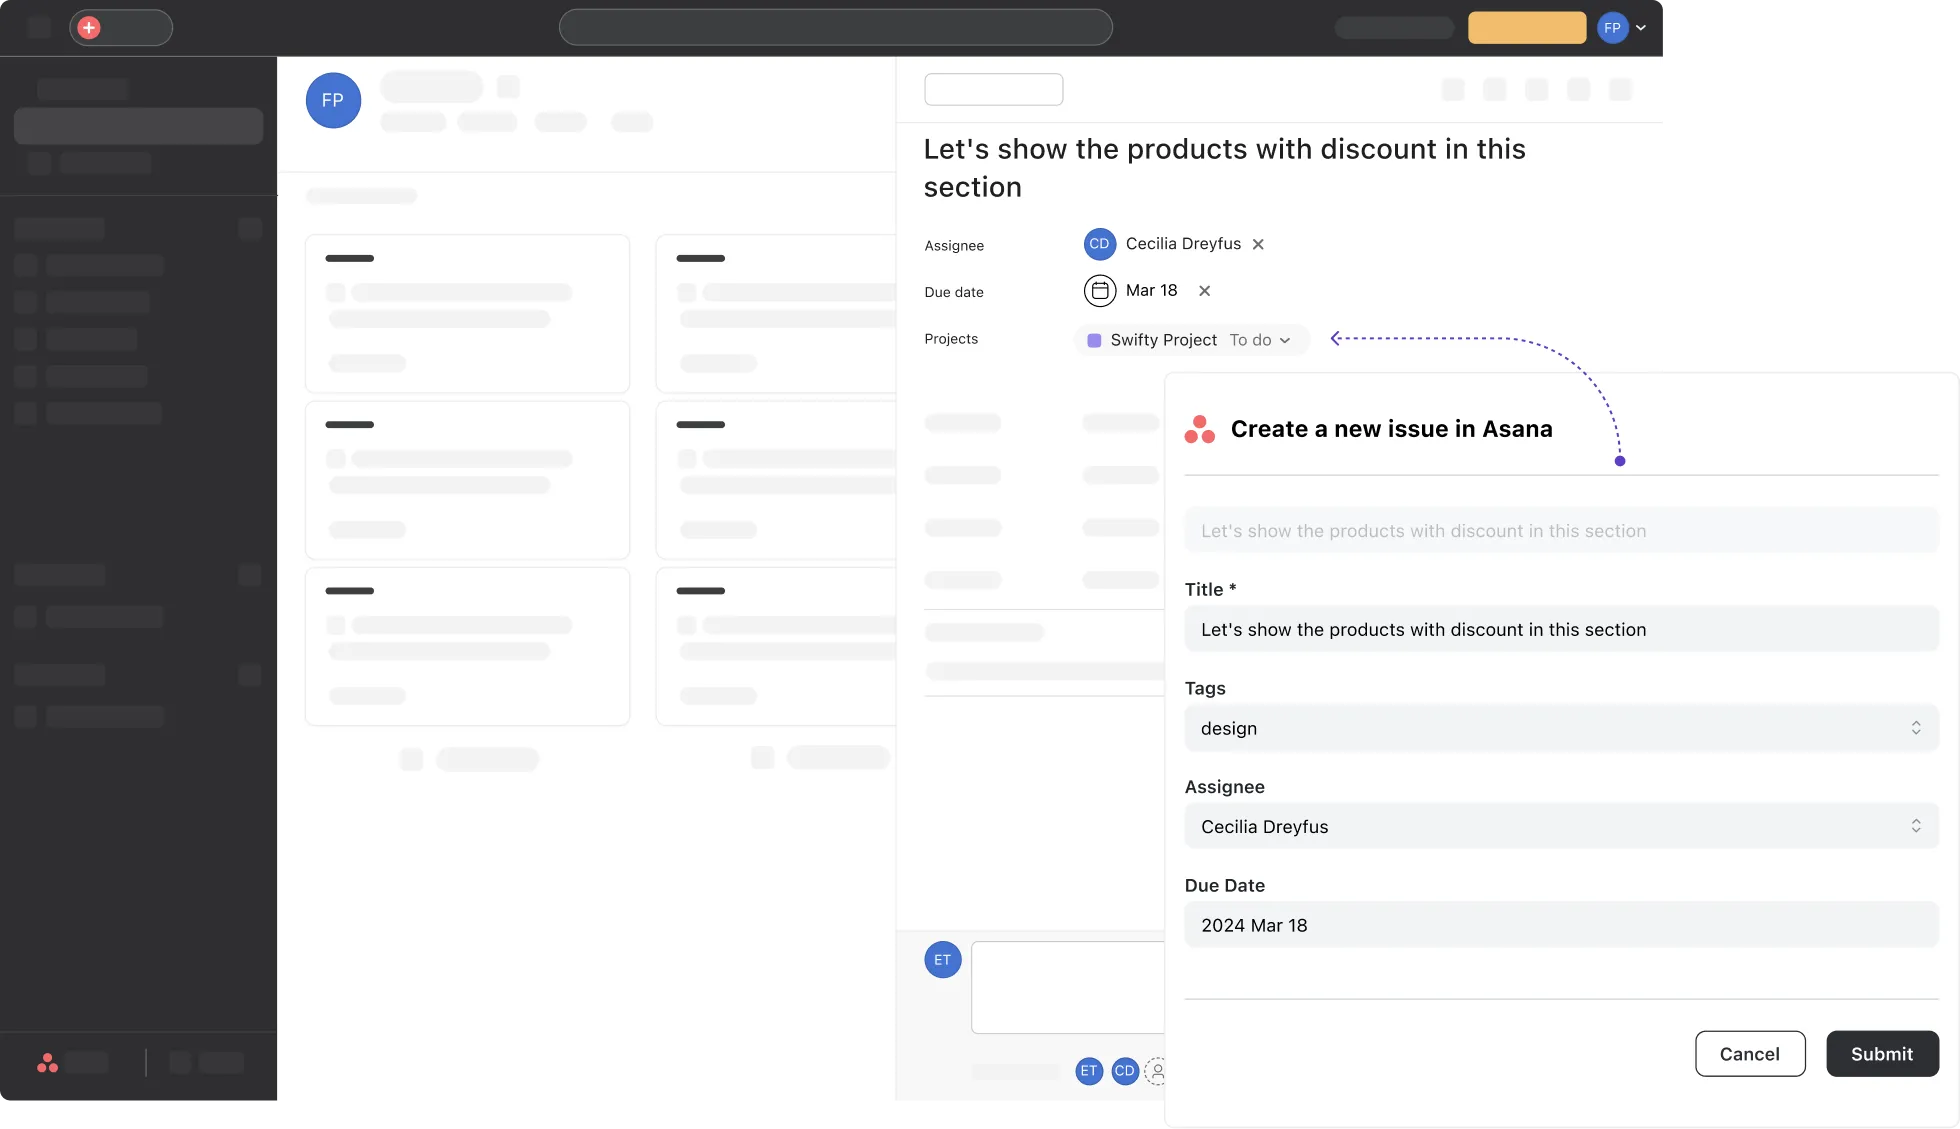Click the Title field in the Asana dialog
Viewport: 1960px width, 1129px height.
1561,629
